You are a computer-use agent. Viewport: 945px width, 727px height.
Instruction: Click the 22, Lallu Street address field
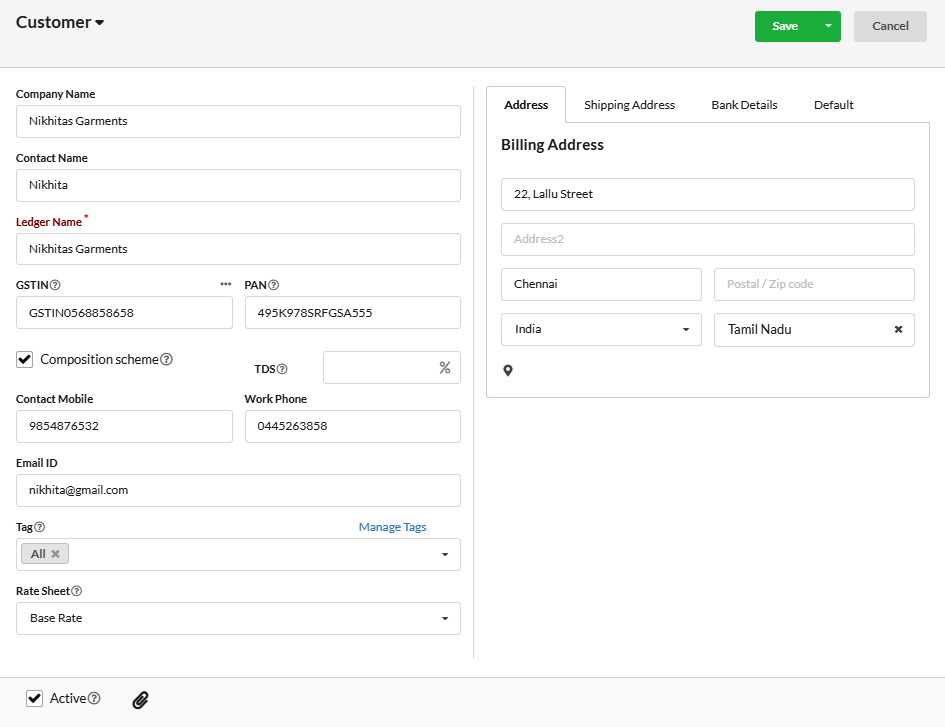[x=708, y=194]
